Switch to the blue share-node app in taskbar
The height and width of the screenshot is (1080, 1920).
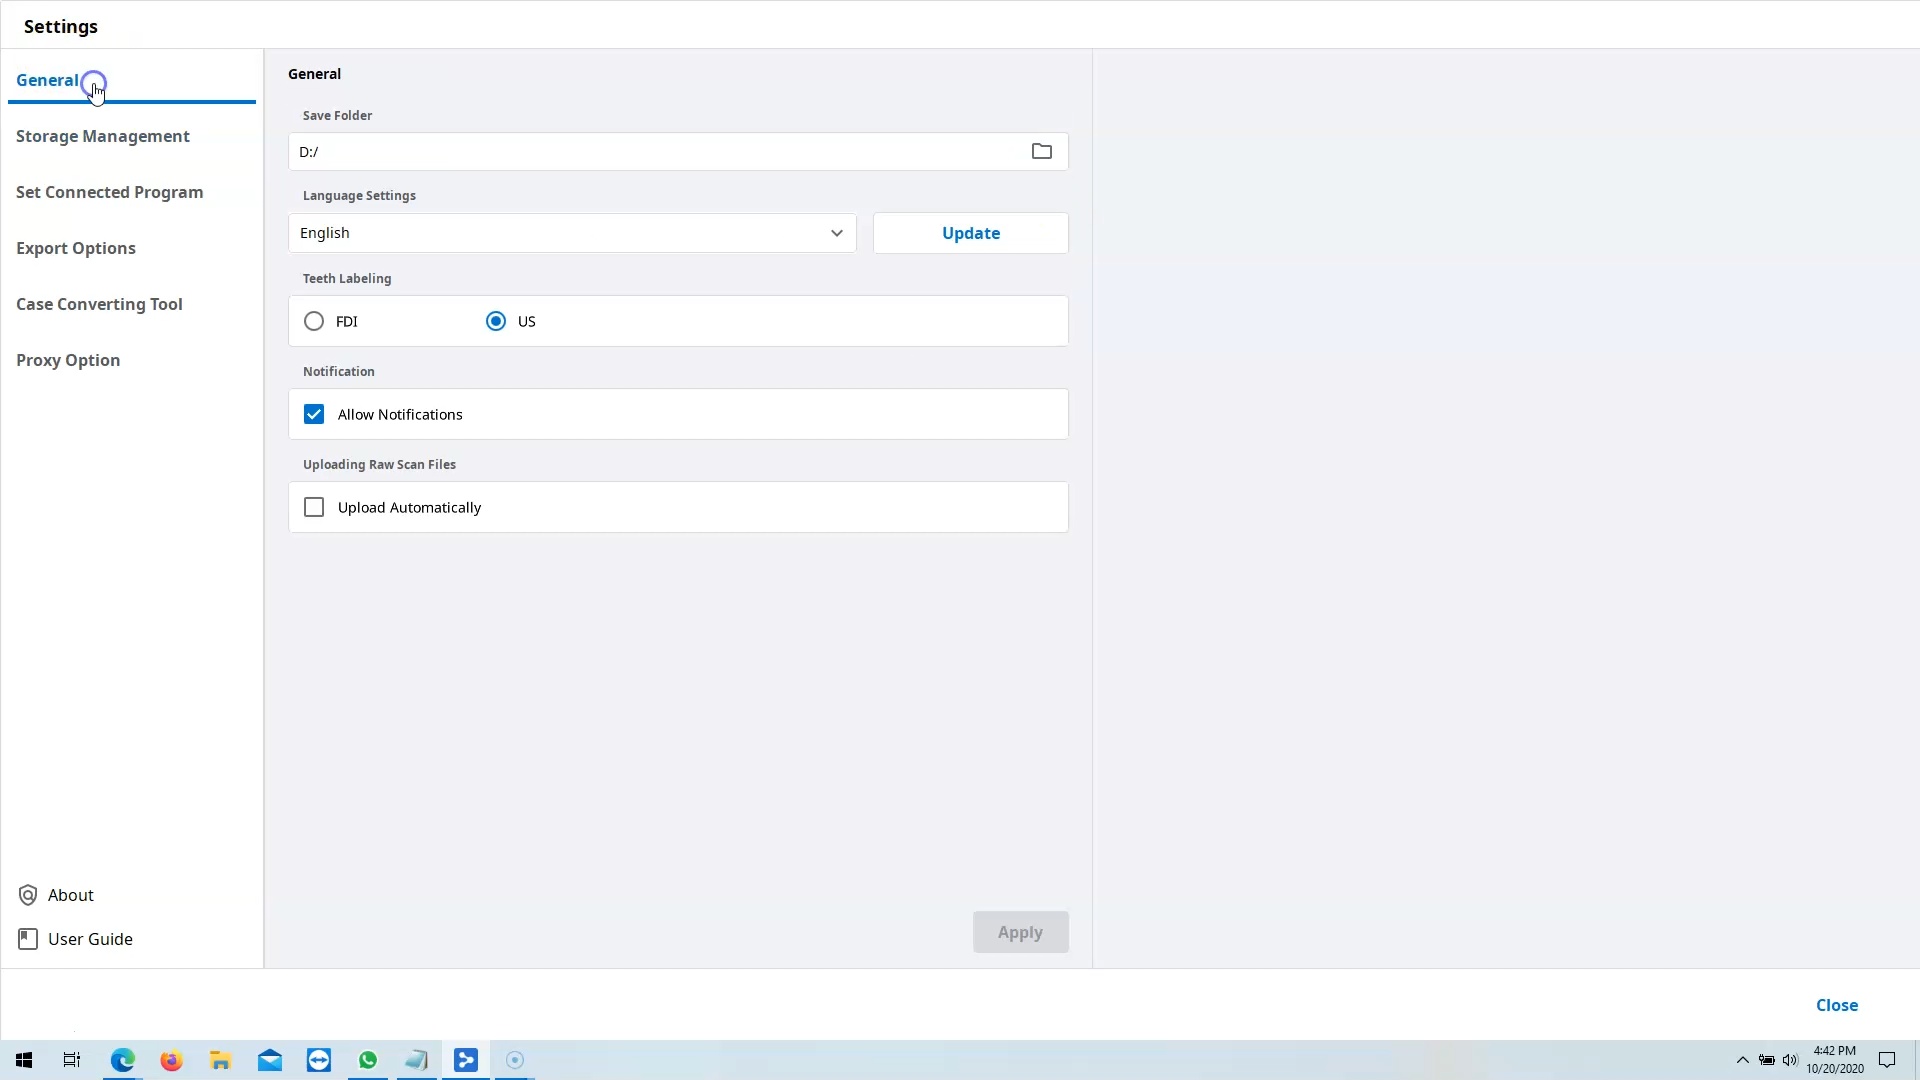[466, 1060]
